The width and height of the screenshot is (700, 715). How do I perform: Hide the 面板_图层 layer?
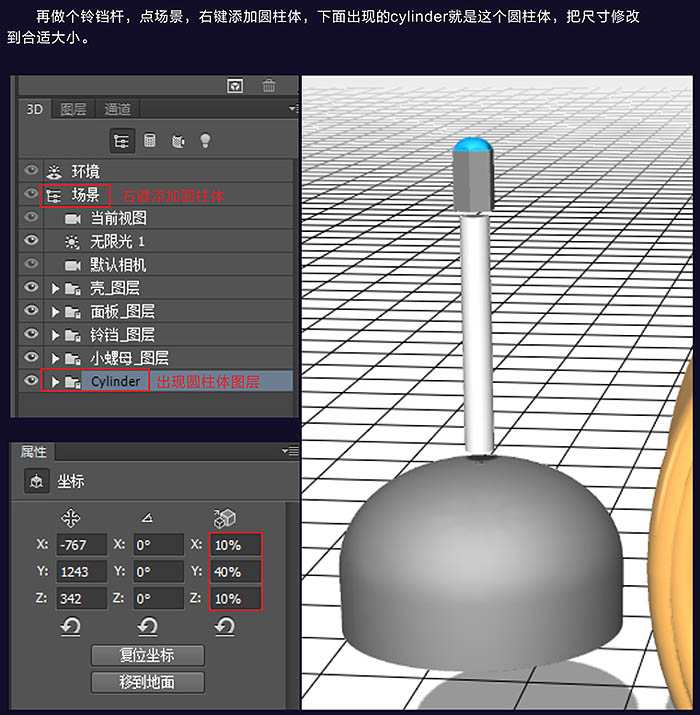tap(31, 311)
